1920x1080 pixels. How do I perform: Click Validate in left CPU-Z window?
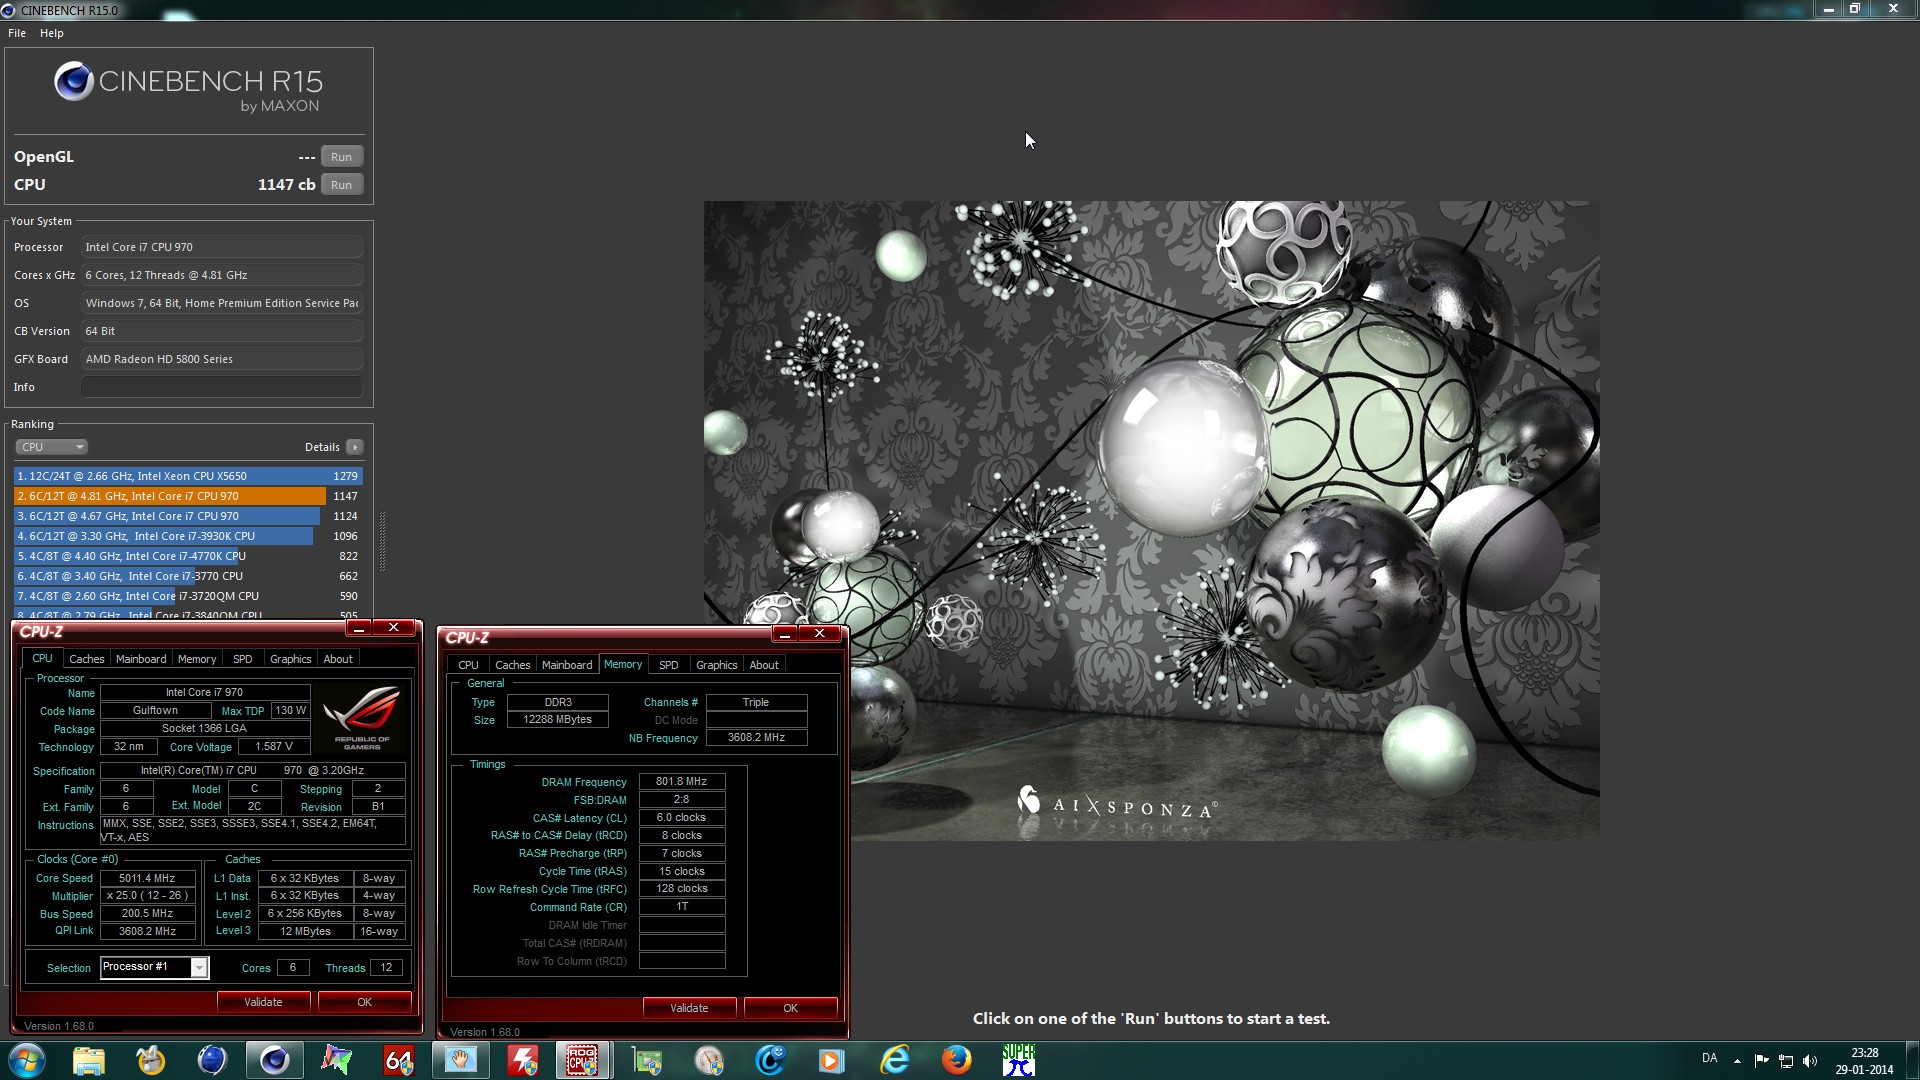264,1002
